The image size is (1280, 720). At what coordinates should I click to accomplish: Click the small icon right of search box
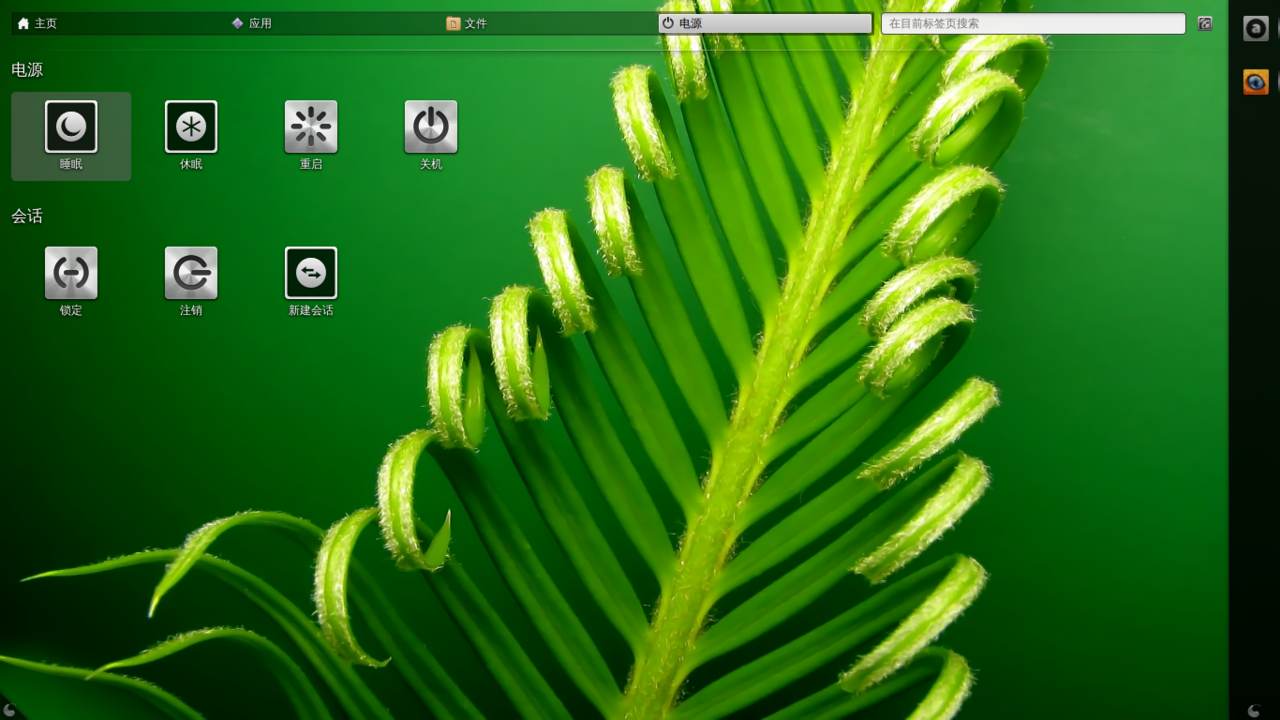point(1205,23)
